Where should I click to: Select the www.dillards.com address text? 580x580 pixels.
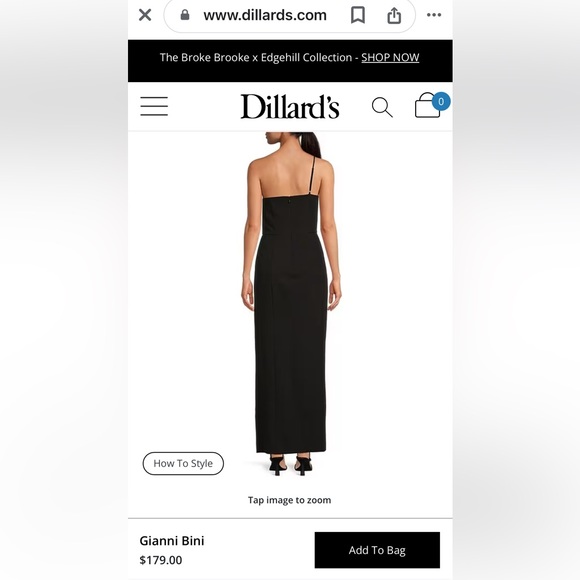(265, 15)
